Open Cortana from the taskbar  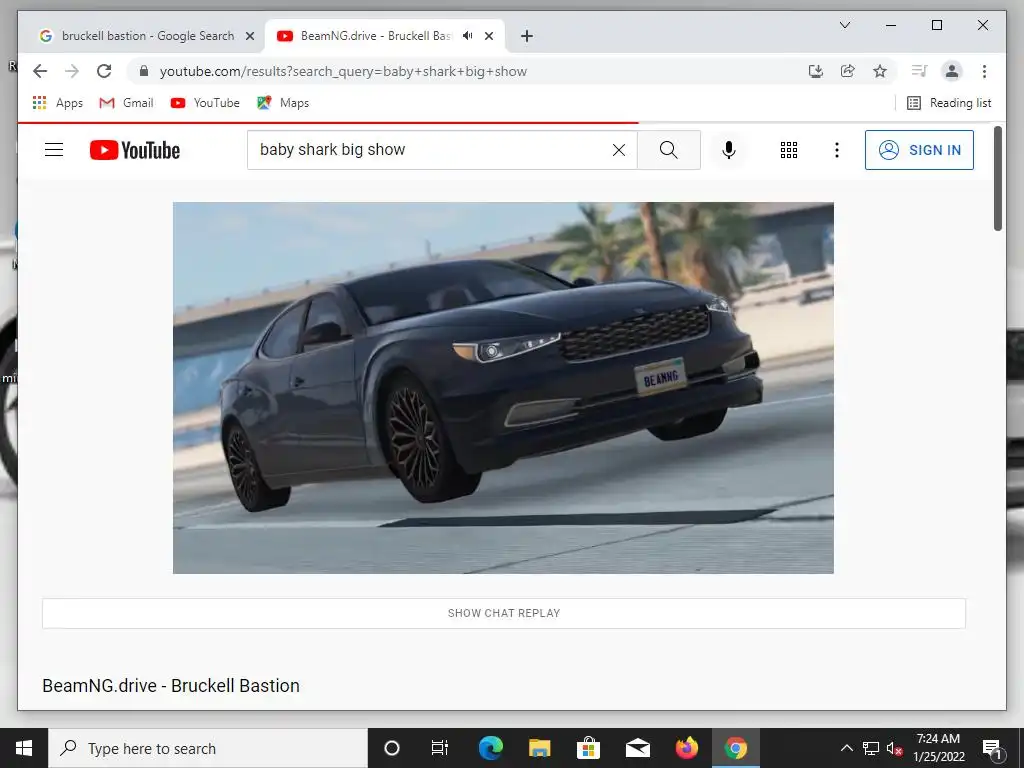(392, 748)
